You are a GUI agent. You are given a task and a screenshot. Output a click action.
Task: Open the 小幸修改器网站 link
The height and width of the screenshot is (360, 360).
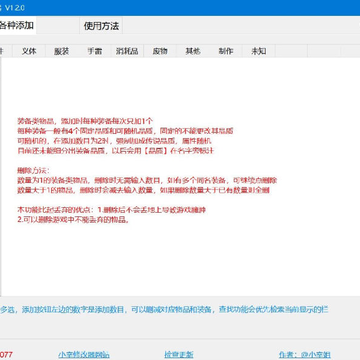84,354
